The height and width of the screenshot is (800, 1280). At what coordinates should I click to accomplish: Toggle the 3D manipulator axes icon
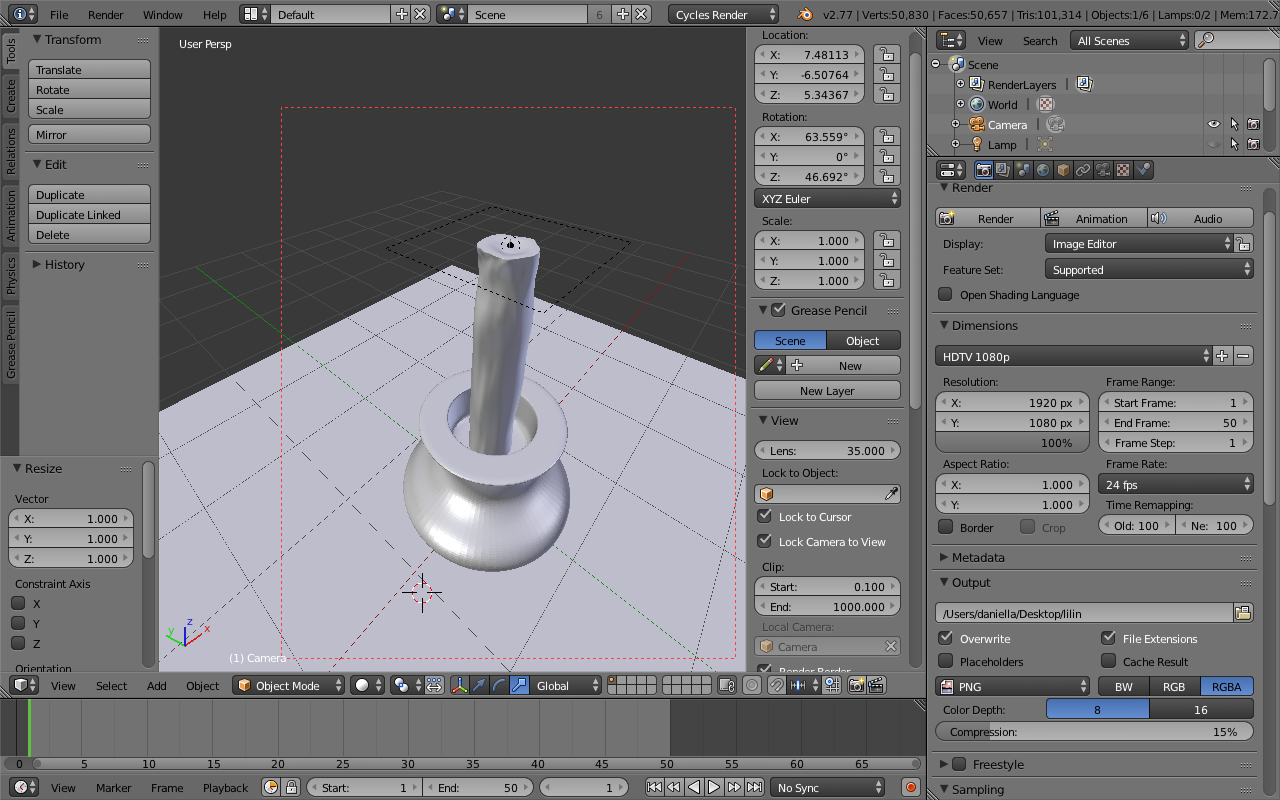click(459, 685)
